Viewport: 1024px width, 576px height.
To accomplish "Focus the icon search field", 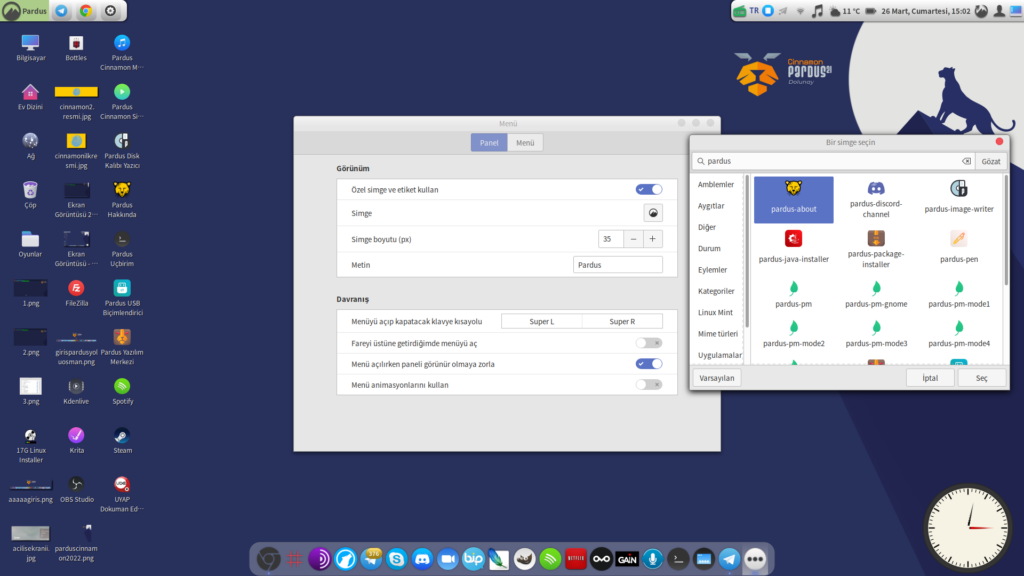I will tap(833, 161).
